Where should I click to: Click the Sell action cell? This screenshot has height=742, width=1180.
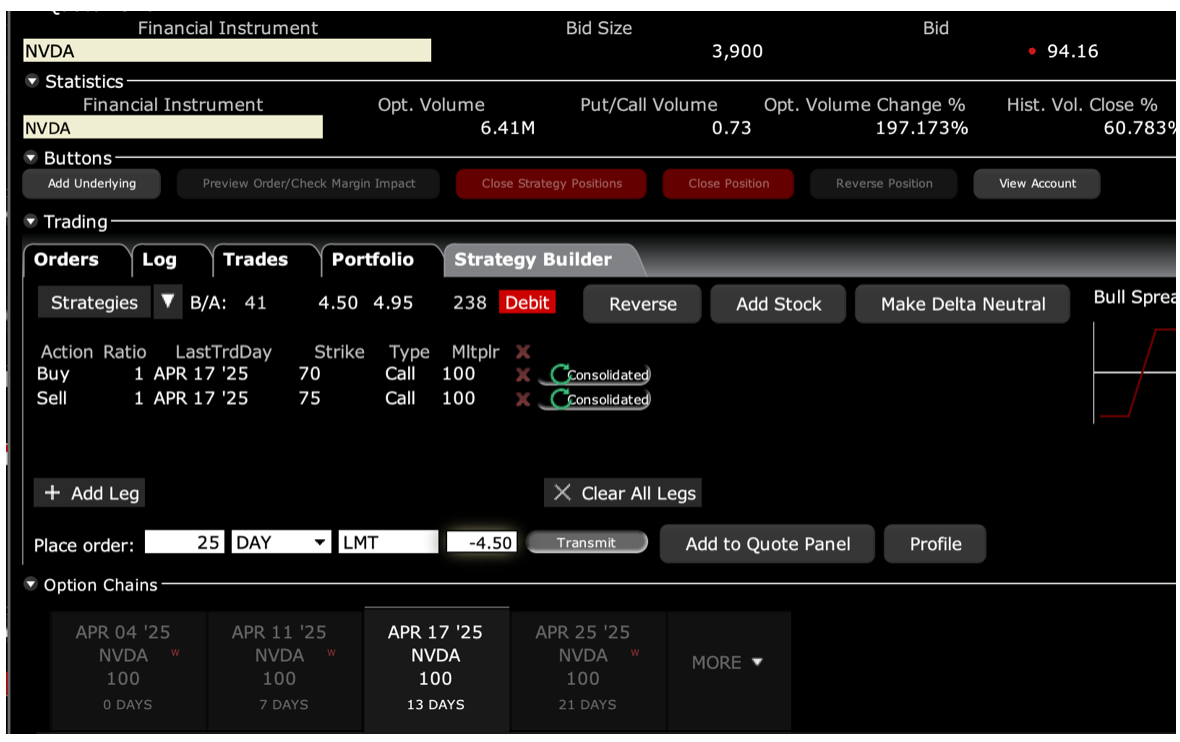(x=51, y=399)
